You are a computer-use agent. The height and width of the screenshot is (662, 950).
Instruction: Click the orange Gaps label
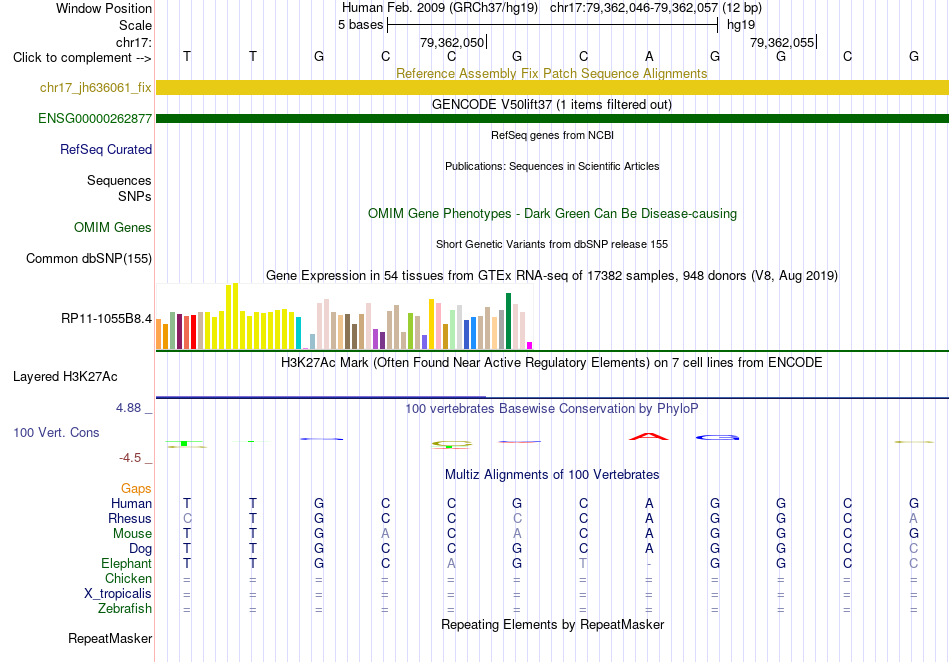click(x=136, y=488)
